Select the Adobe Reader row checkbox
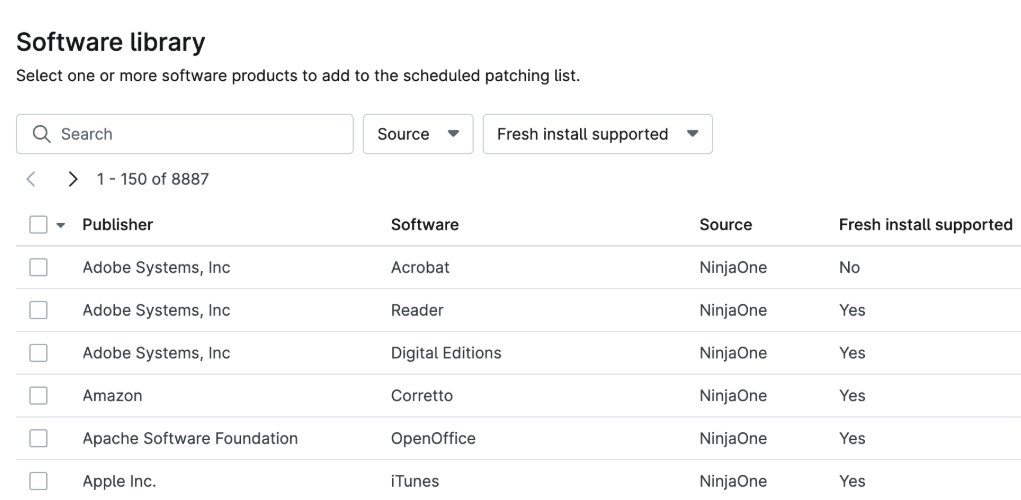This screenshot has width=1021, height=500. click(x=38, y=310)
